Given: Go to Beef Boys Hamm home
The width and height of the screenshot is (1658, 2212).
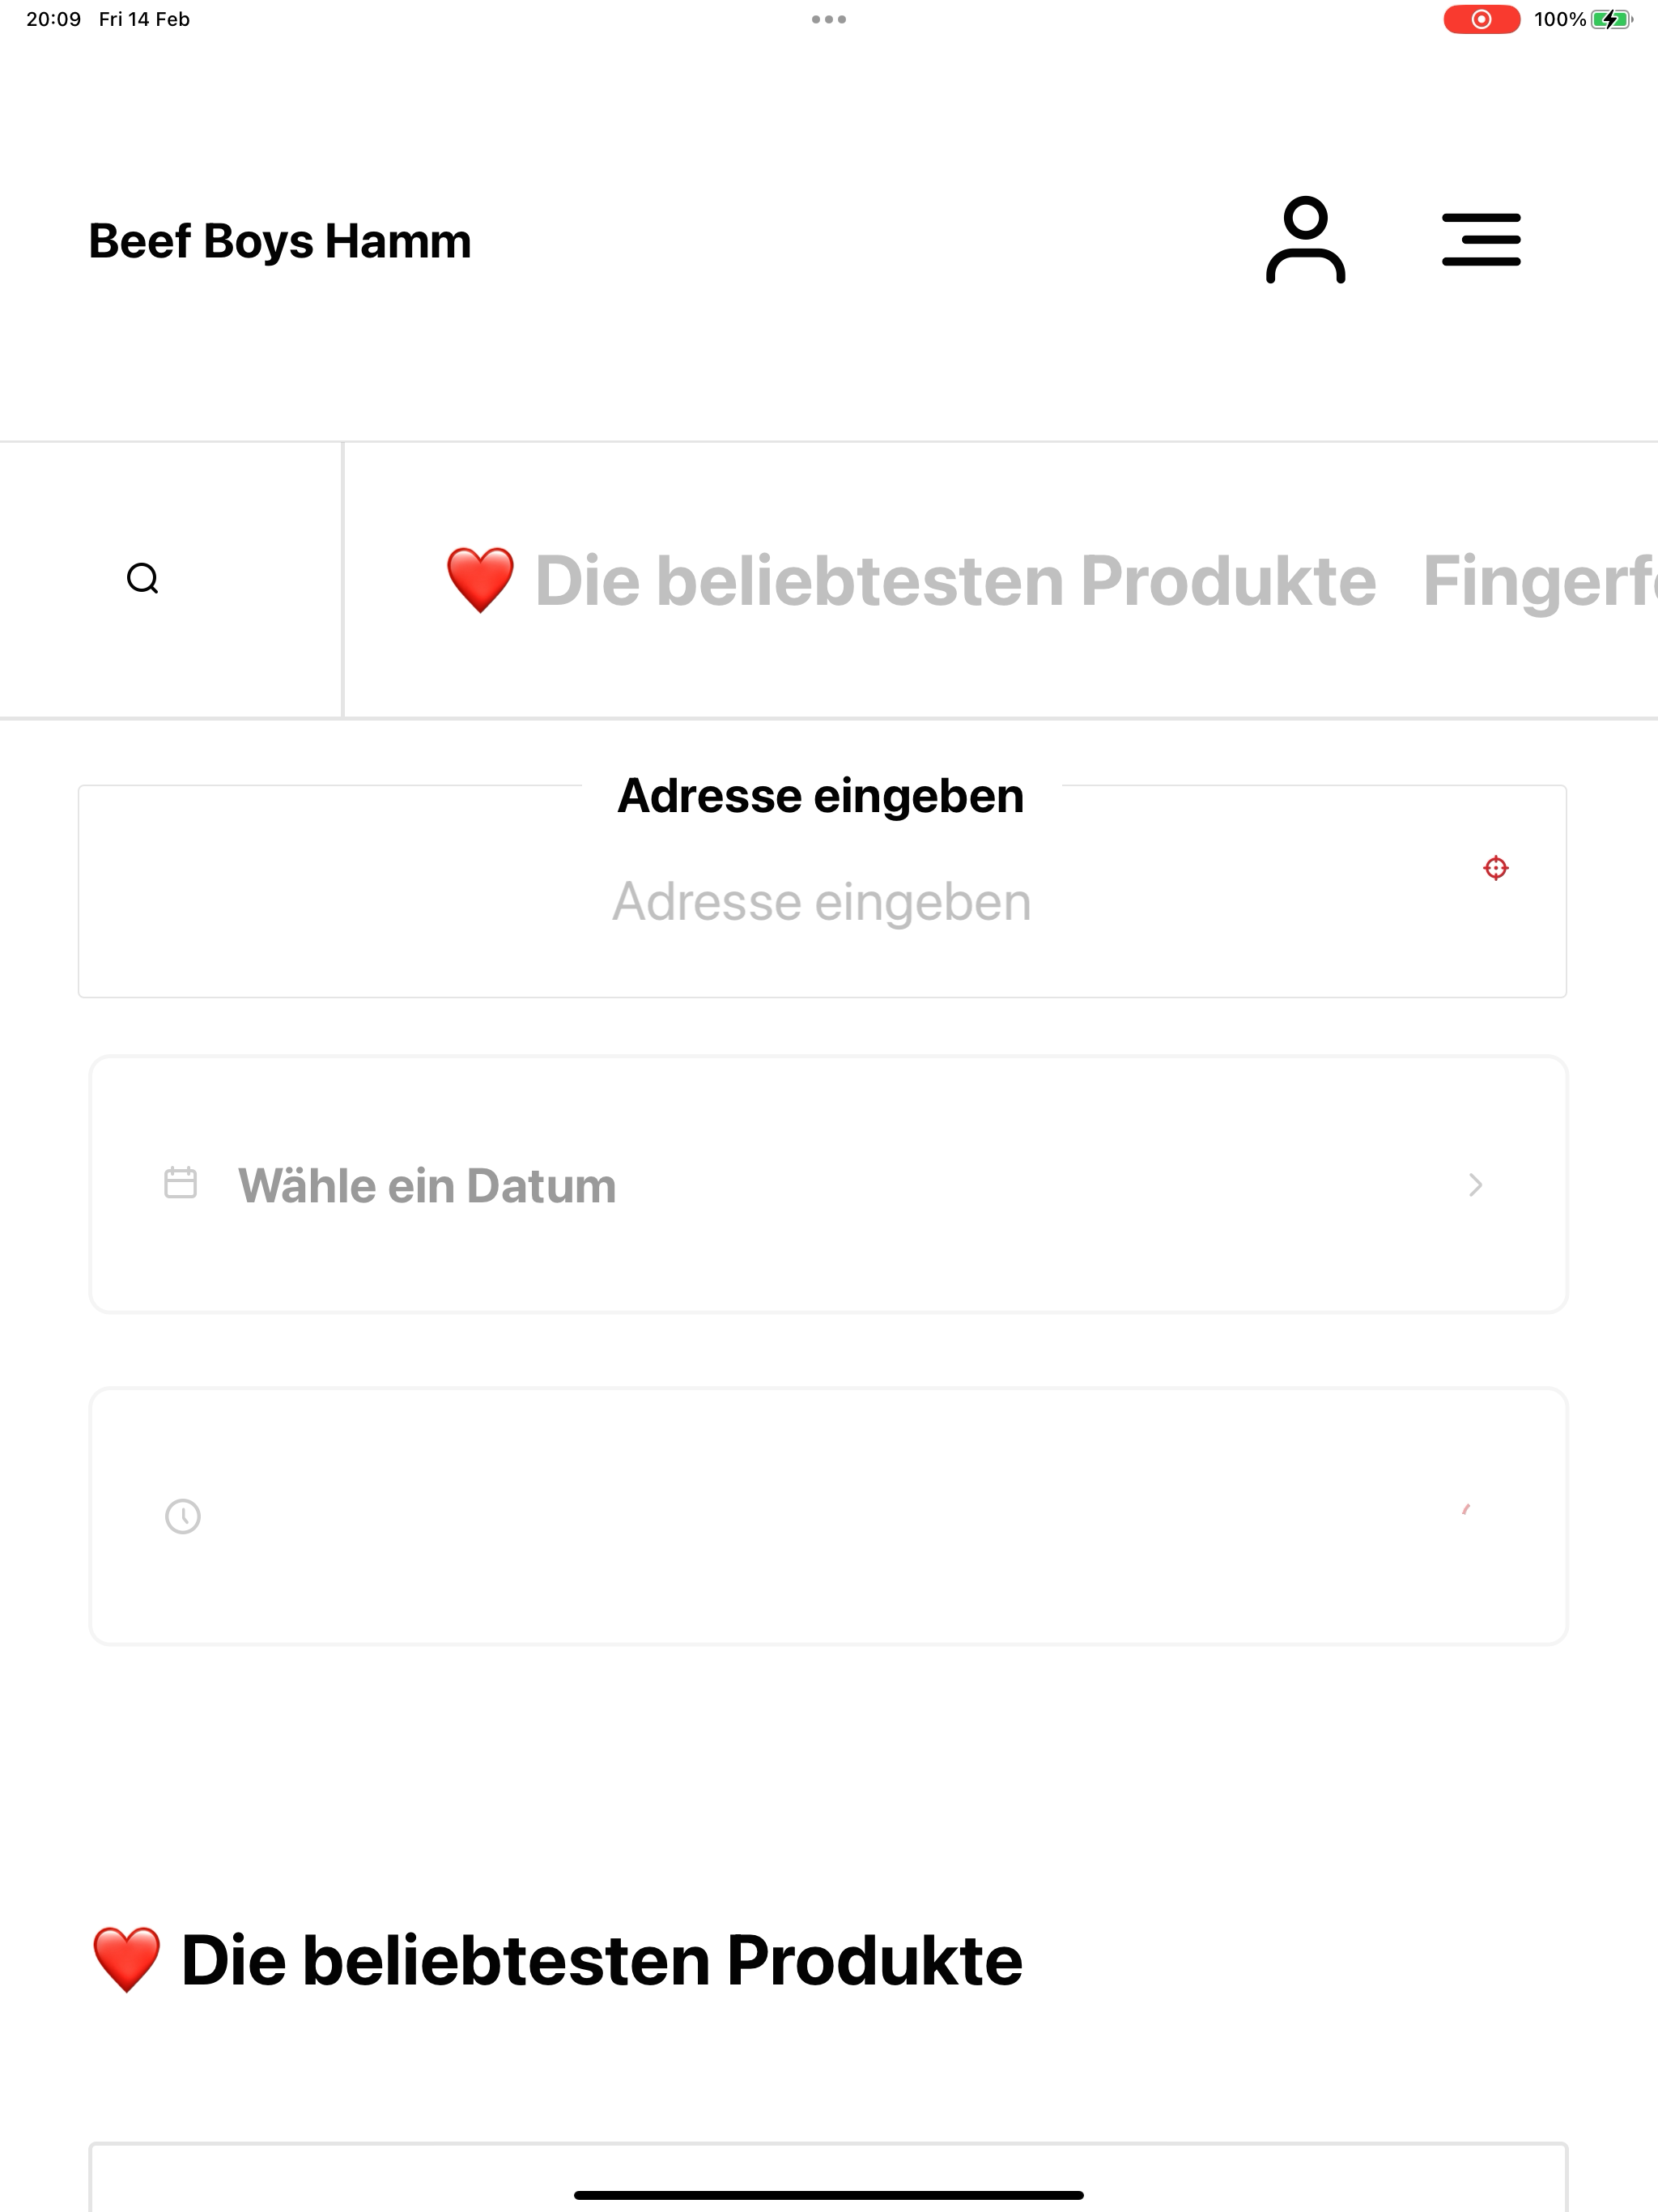Looking at the screenshot, I should 280,241.
